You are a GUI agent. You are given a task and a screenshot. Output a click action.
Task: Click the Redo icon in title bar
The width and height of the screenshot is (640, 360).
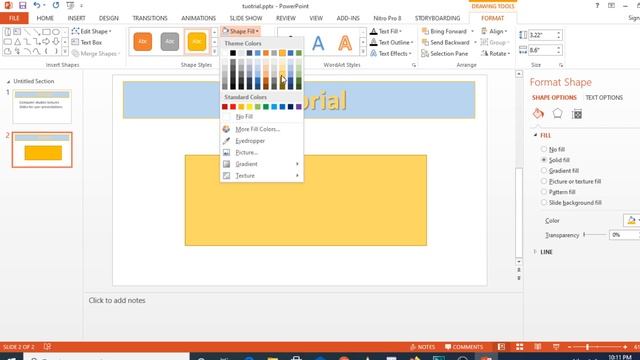pyautogui.click(x=56, y=5)
